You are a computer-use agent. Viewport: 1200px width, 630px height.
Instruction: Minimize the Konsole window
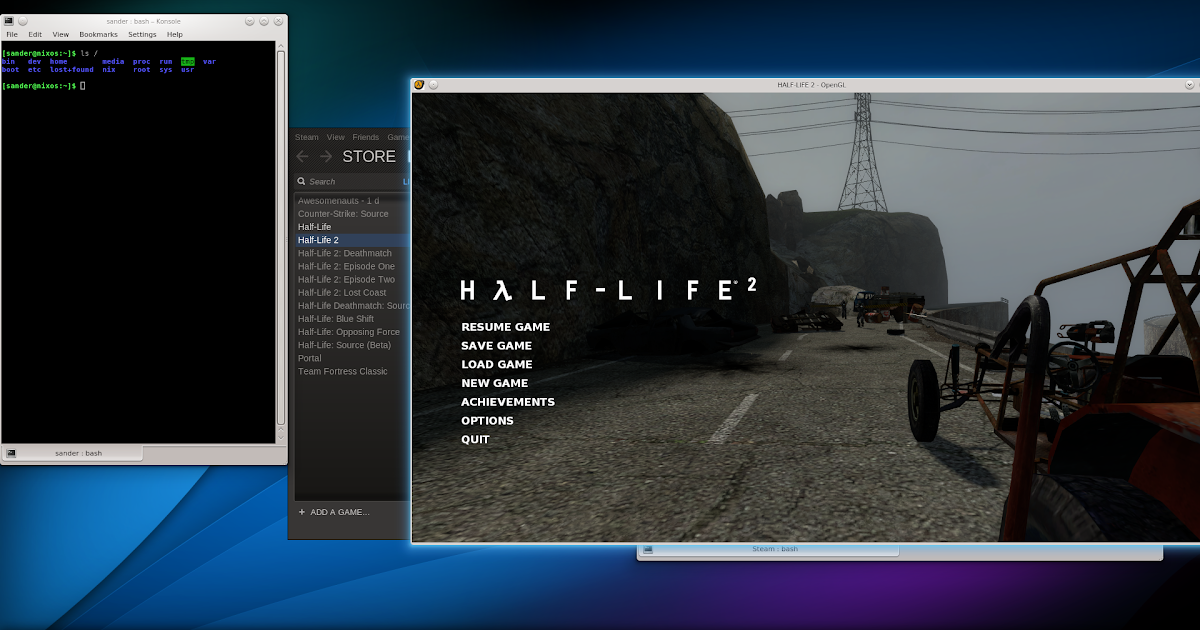point(249,21)
